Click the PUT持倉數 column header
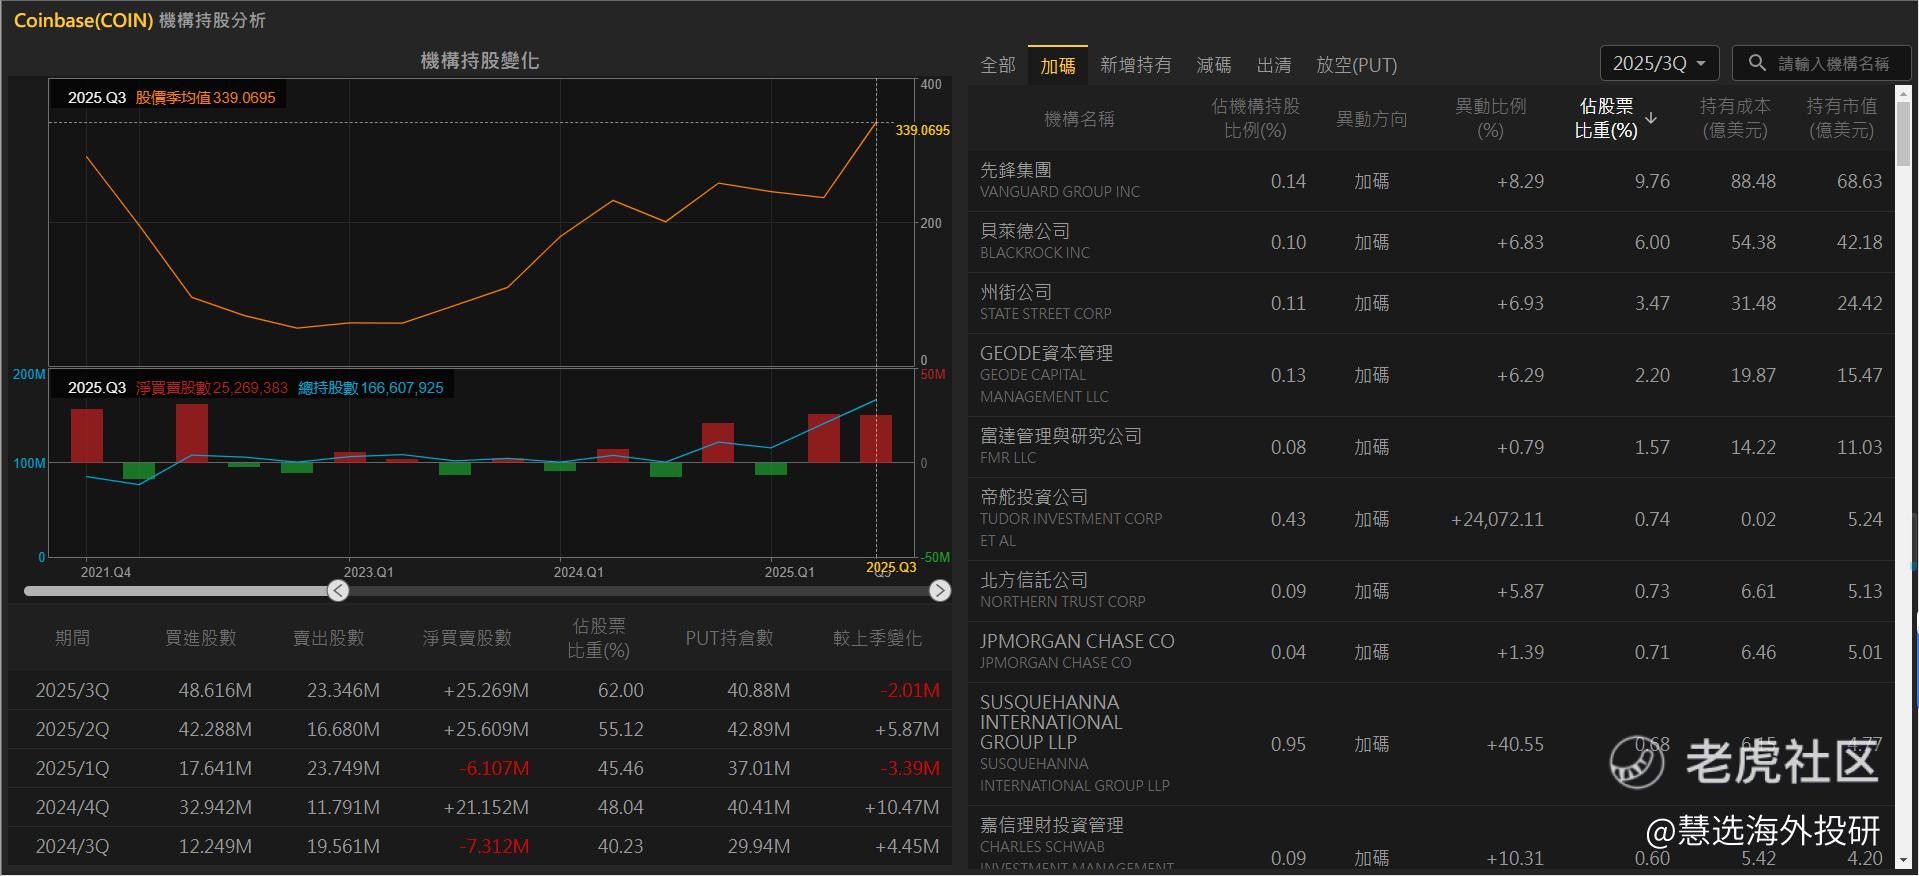The image size is (1919, 876). click(x=730, y=638)
